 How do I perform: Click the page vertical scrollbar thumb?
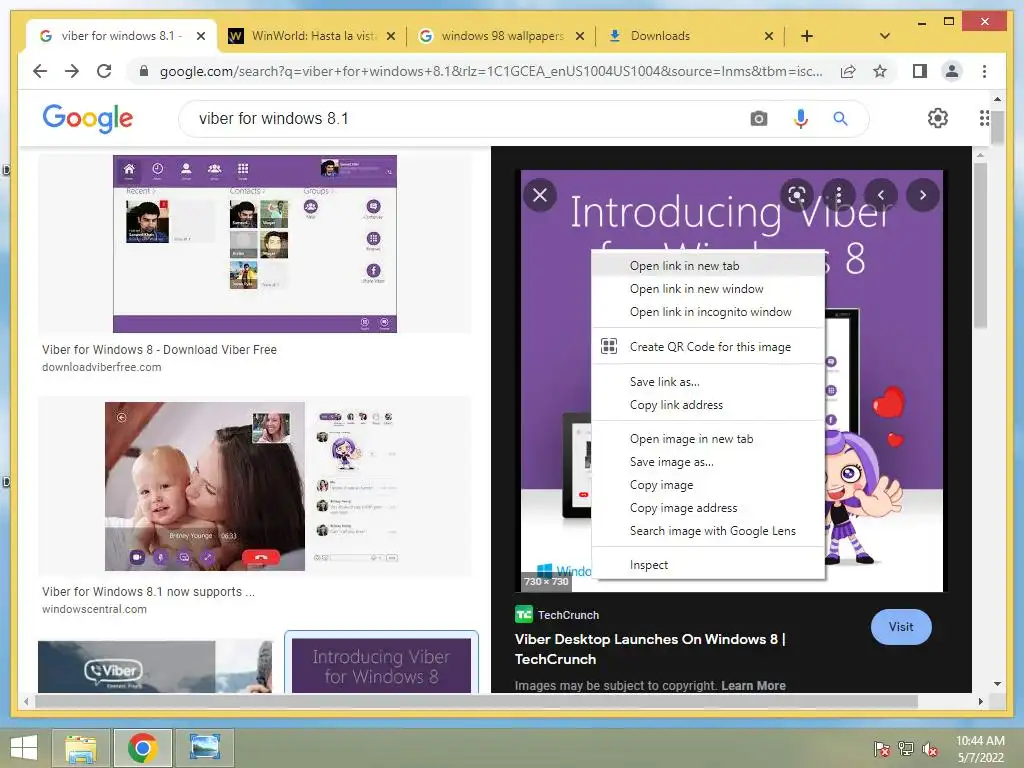point(997,127)
